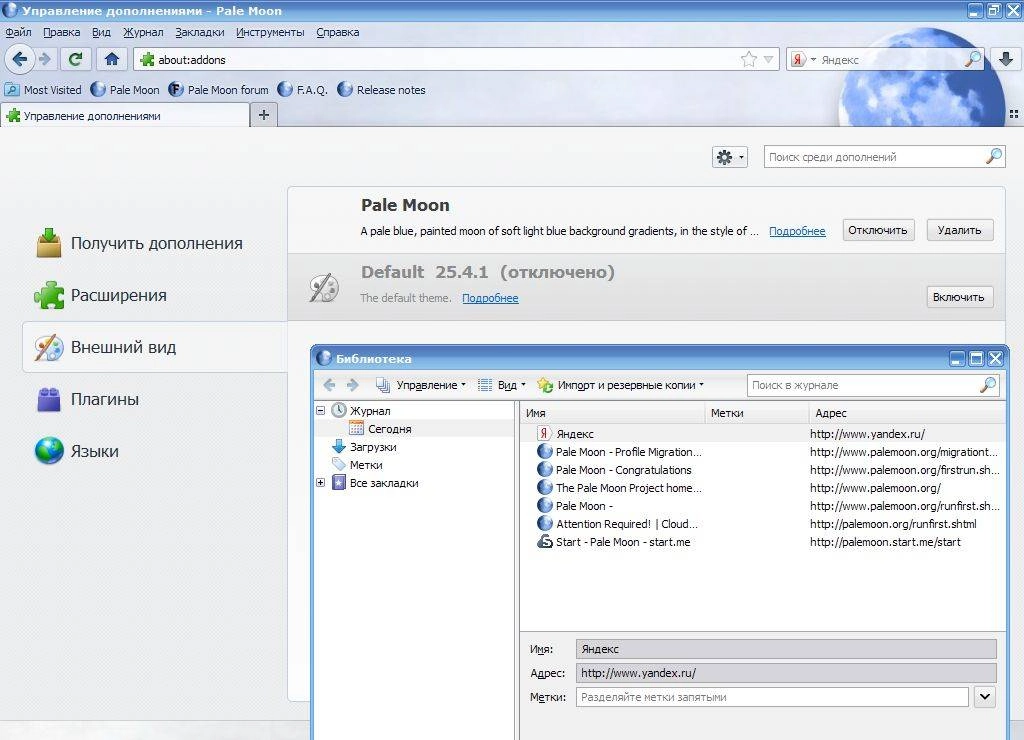The height and width of the screenshot is (740, 1024).
Task: Expand the Все закладки tree node
Action: pos(321,483)
